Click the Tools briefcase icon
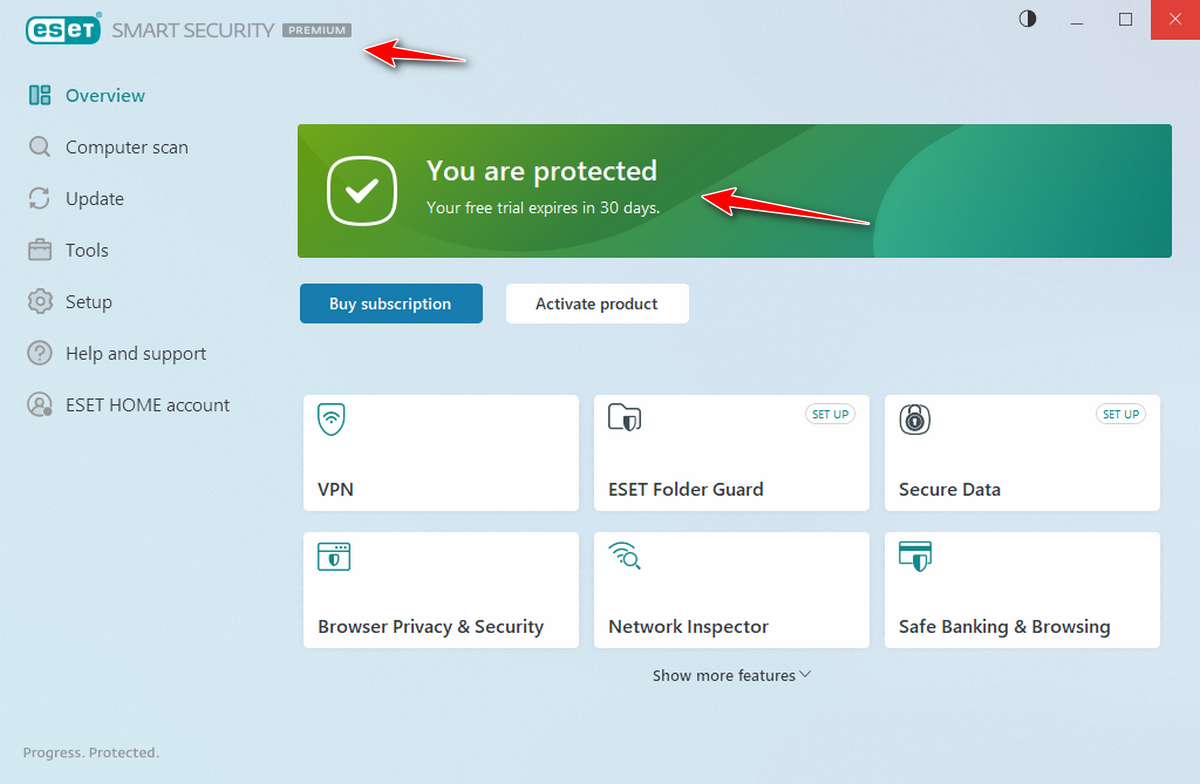The image size is (1200, 784). (x=40, y=251)
